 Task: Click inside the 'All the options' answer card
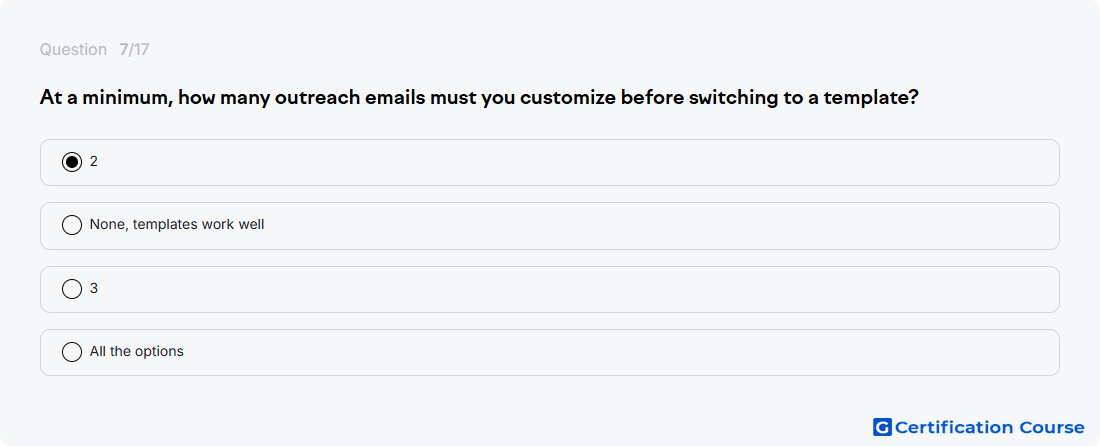pyautogui.click(x=549, y=353)
